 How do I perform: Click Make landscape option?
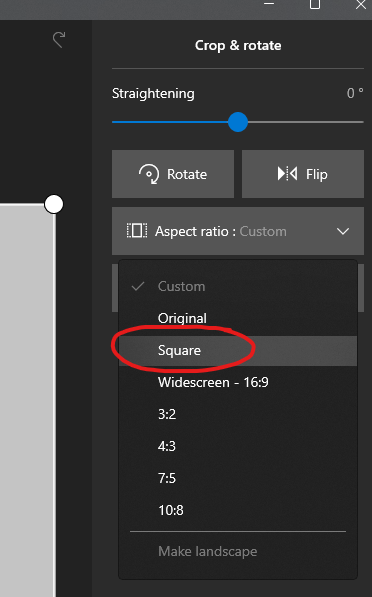point(238,551)
